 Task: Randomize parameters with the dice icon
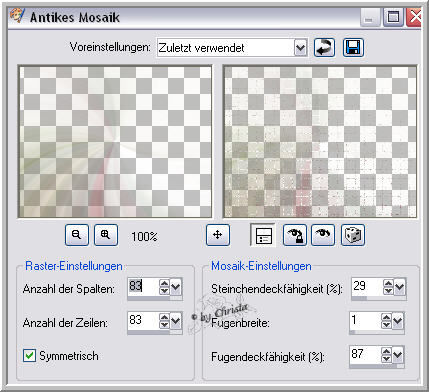click(x=353, y=235)
